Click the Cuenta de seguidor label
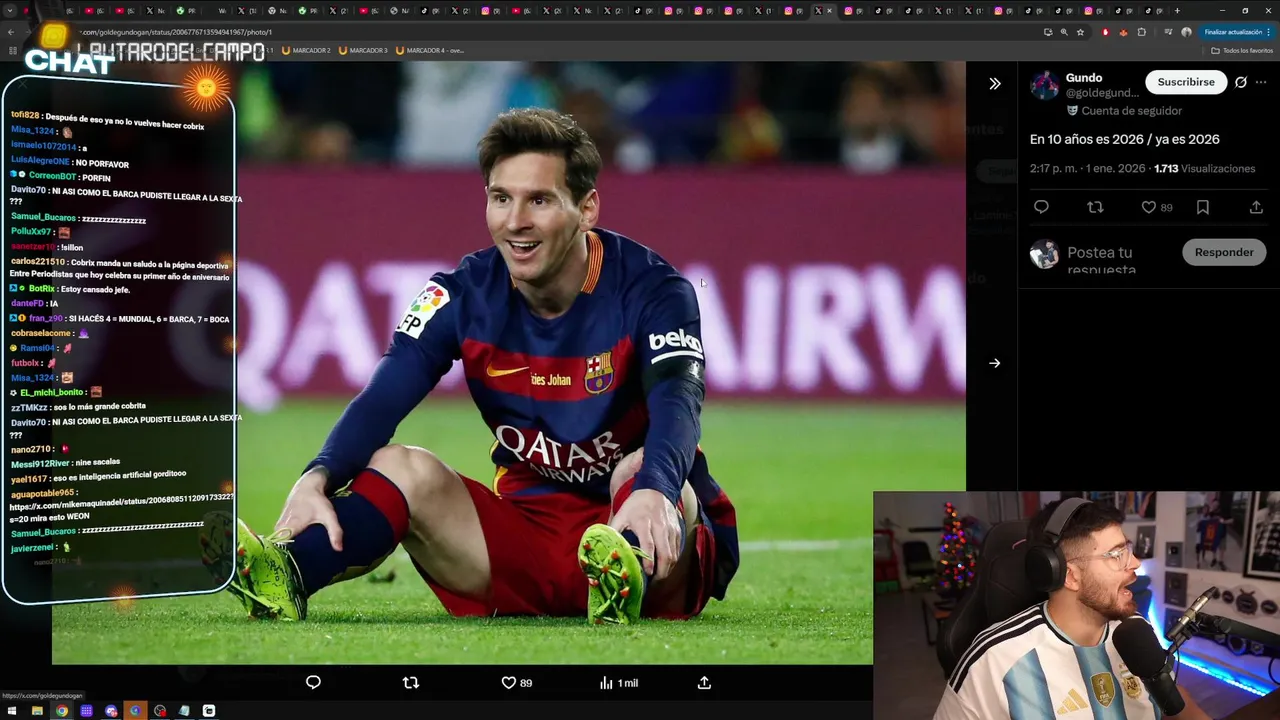1280x720 pixels. pos(1131,111)
